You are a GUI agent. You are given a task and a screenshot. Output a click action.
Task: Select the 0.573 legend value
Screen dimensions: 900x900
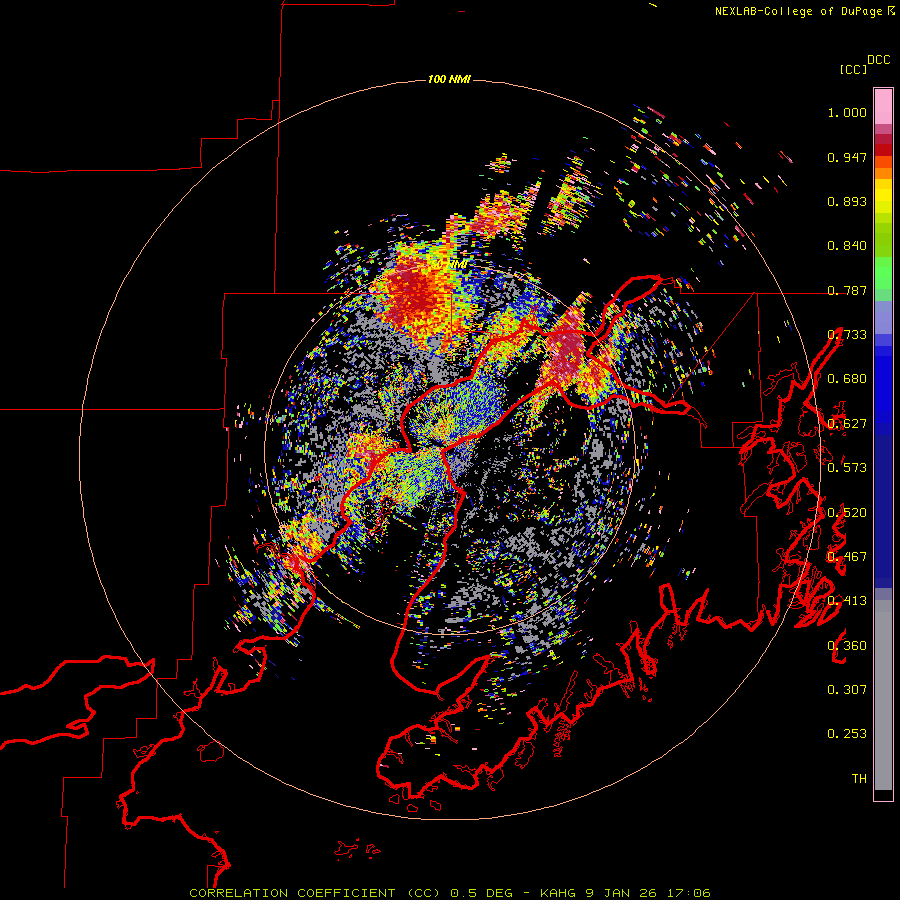tap(847, 468)
